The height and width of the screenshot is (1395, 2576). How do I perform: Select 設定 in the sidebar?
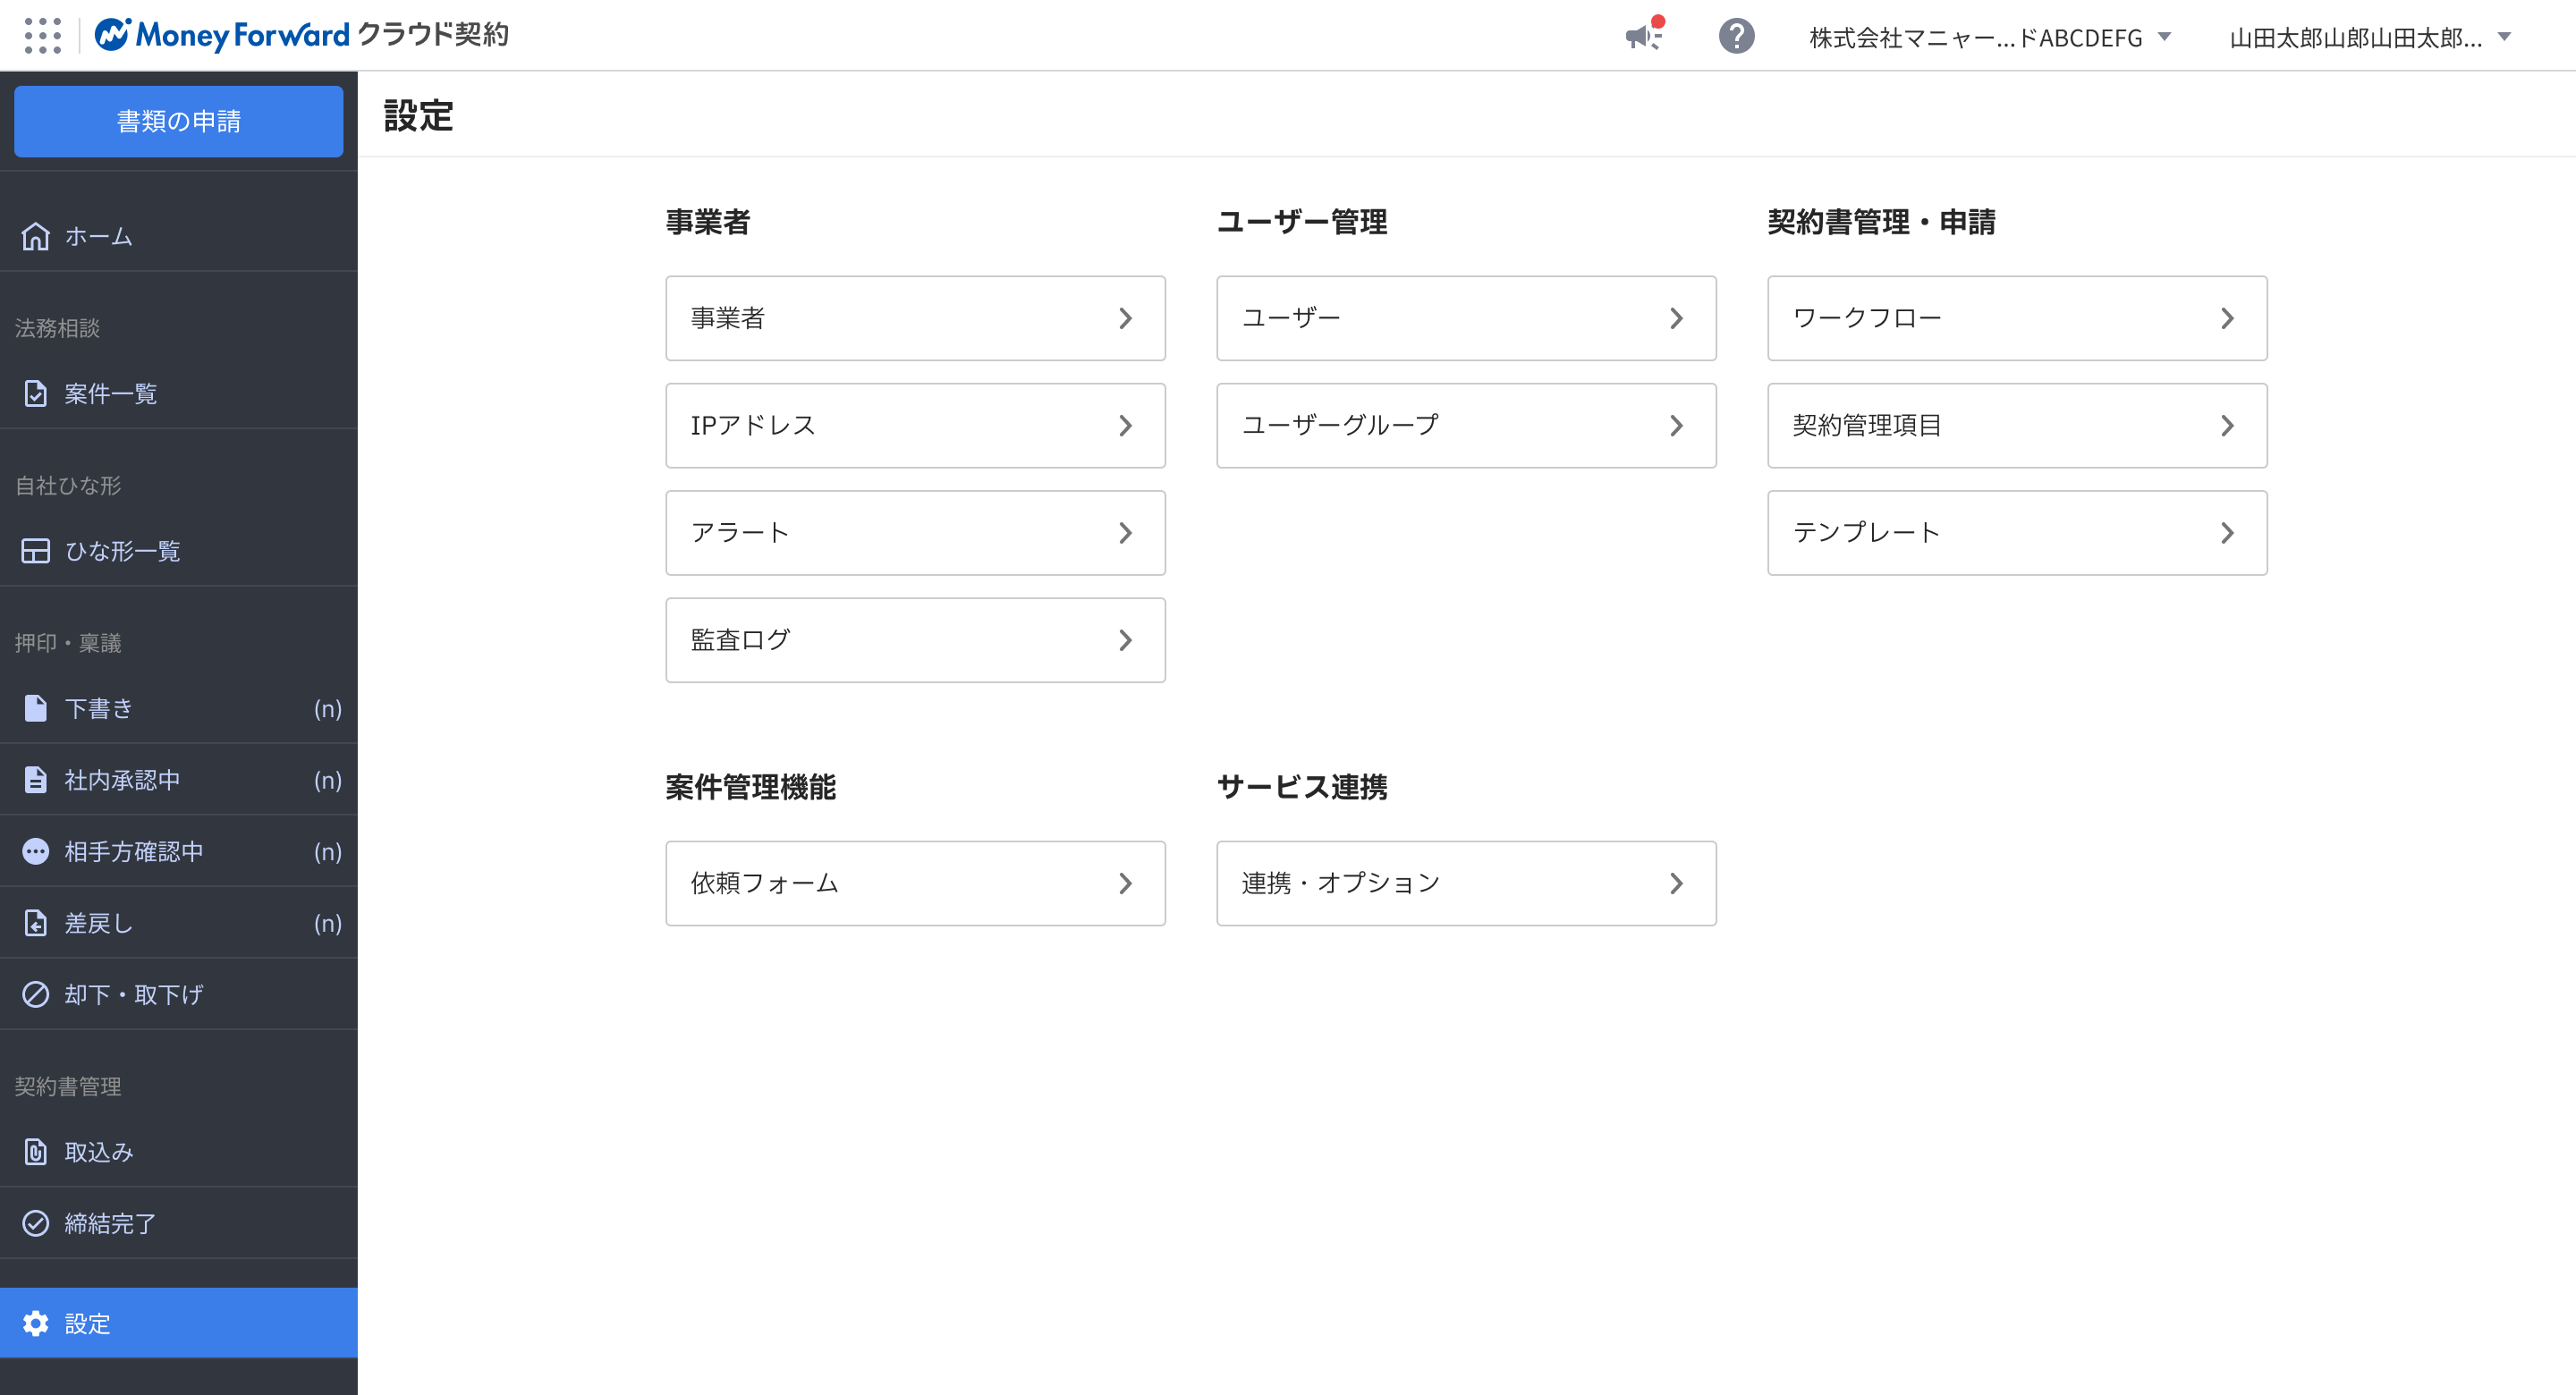179,1323
